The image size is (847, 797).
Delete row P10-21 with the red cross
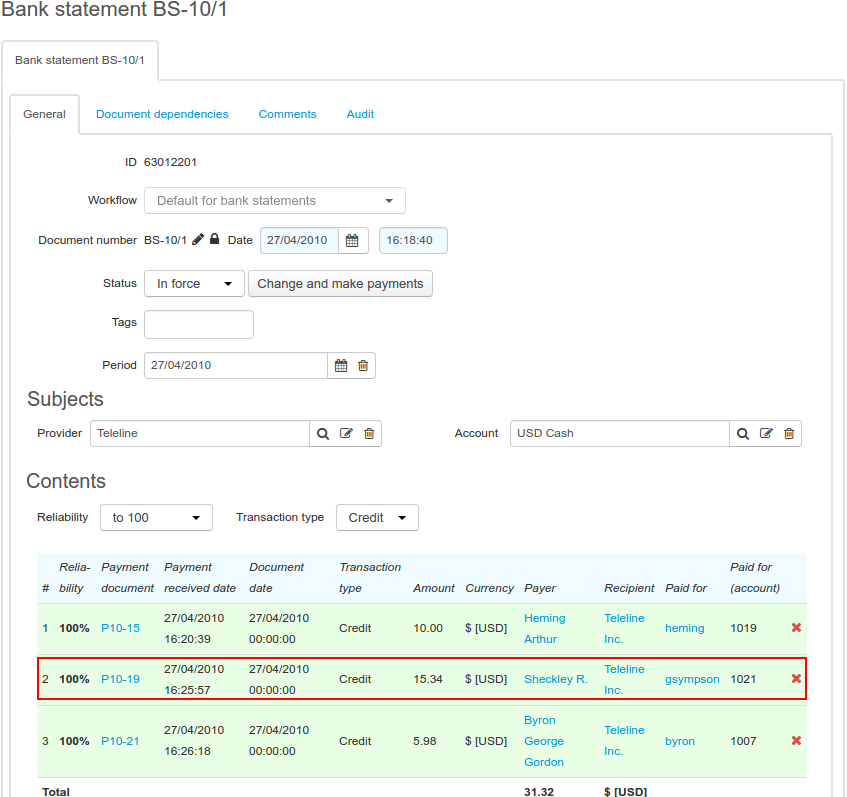tap(796, 740)
